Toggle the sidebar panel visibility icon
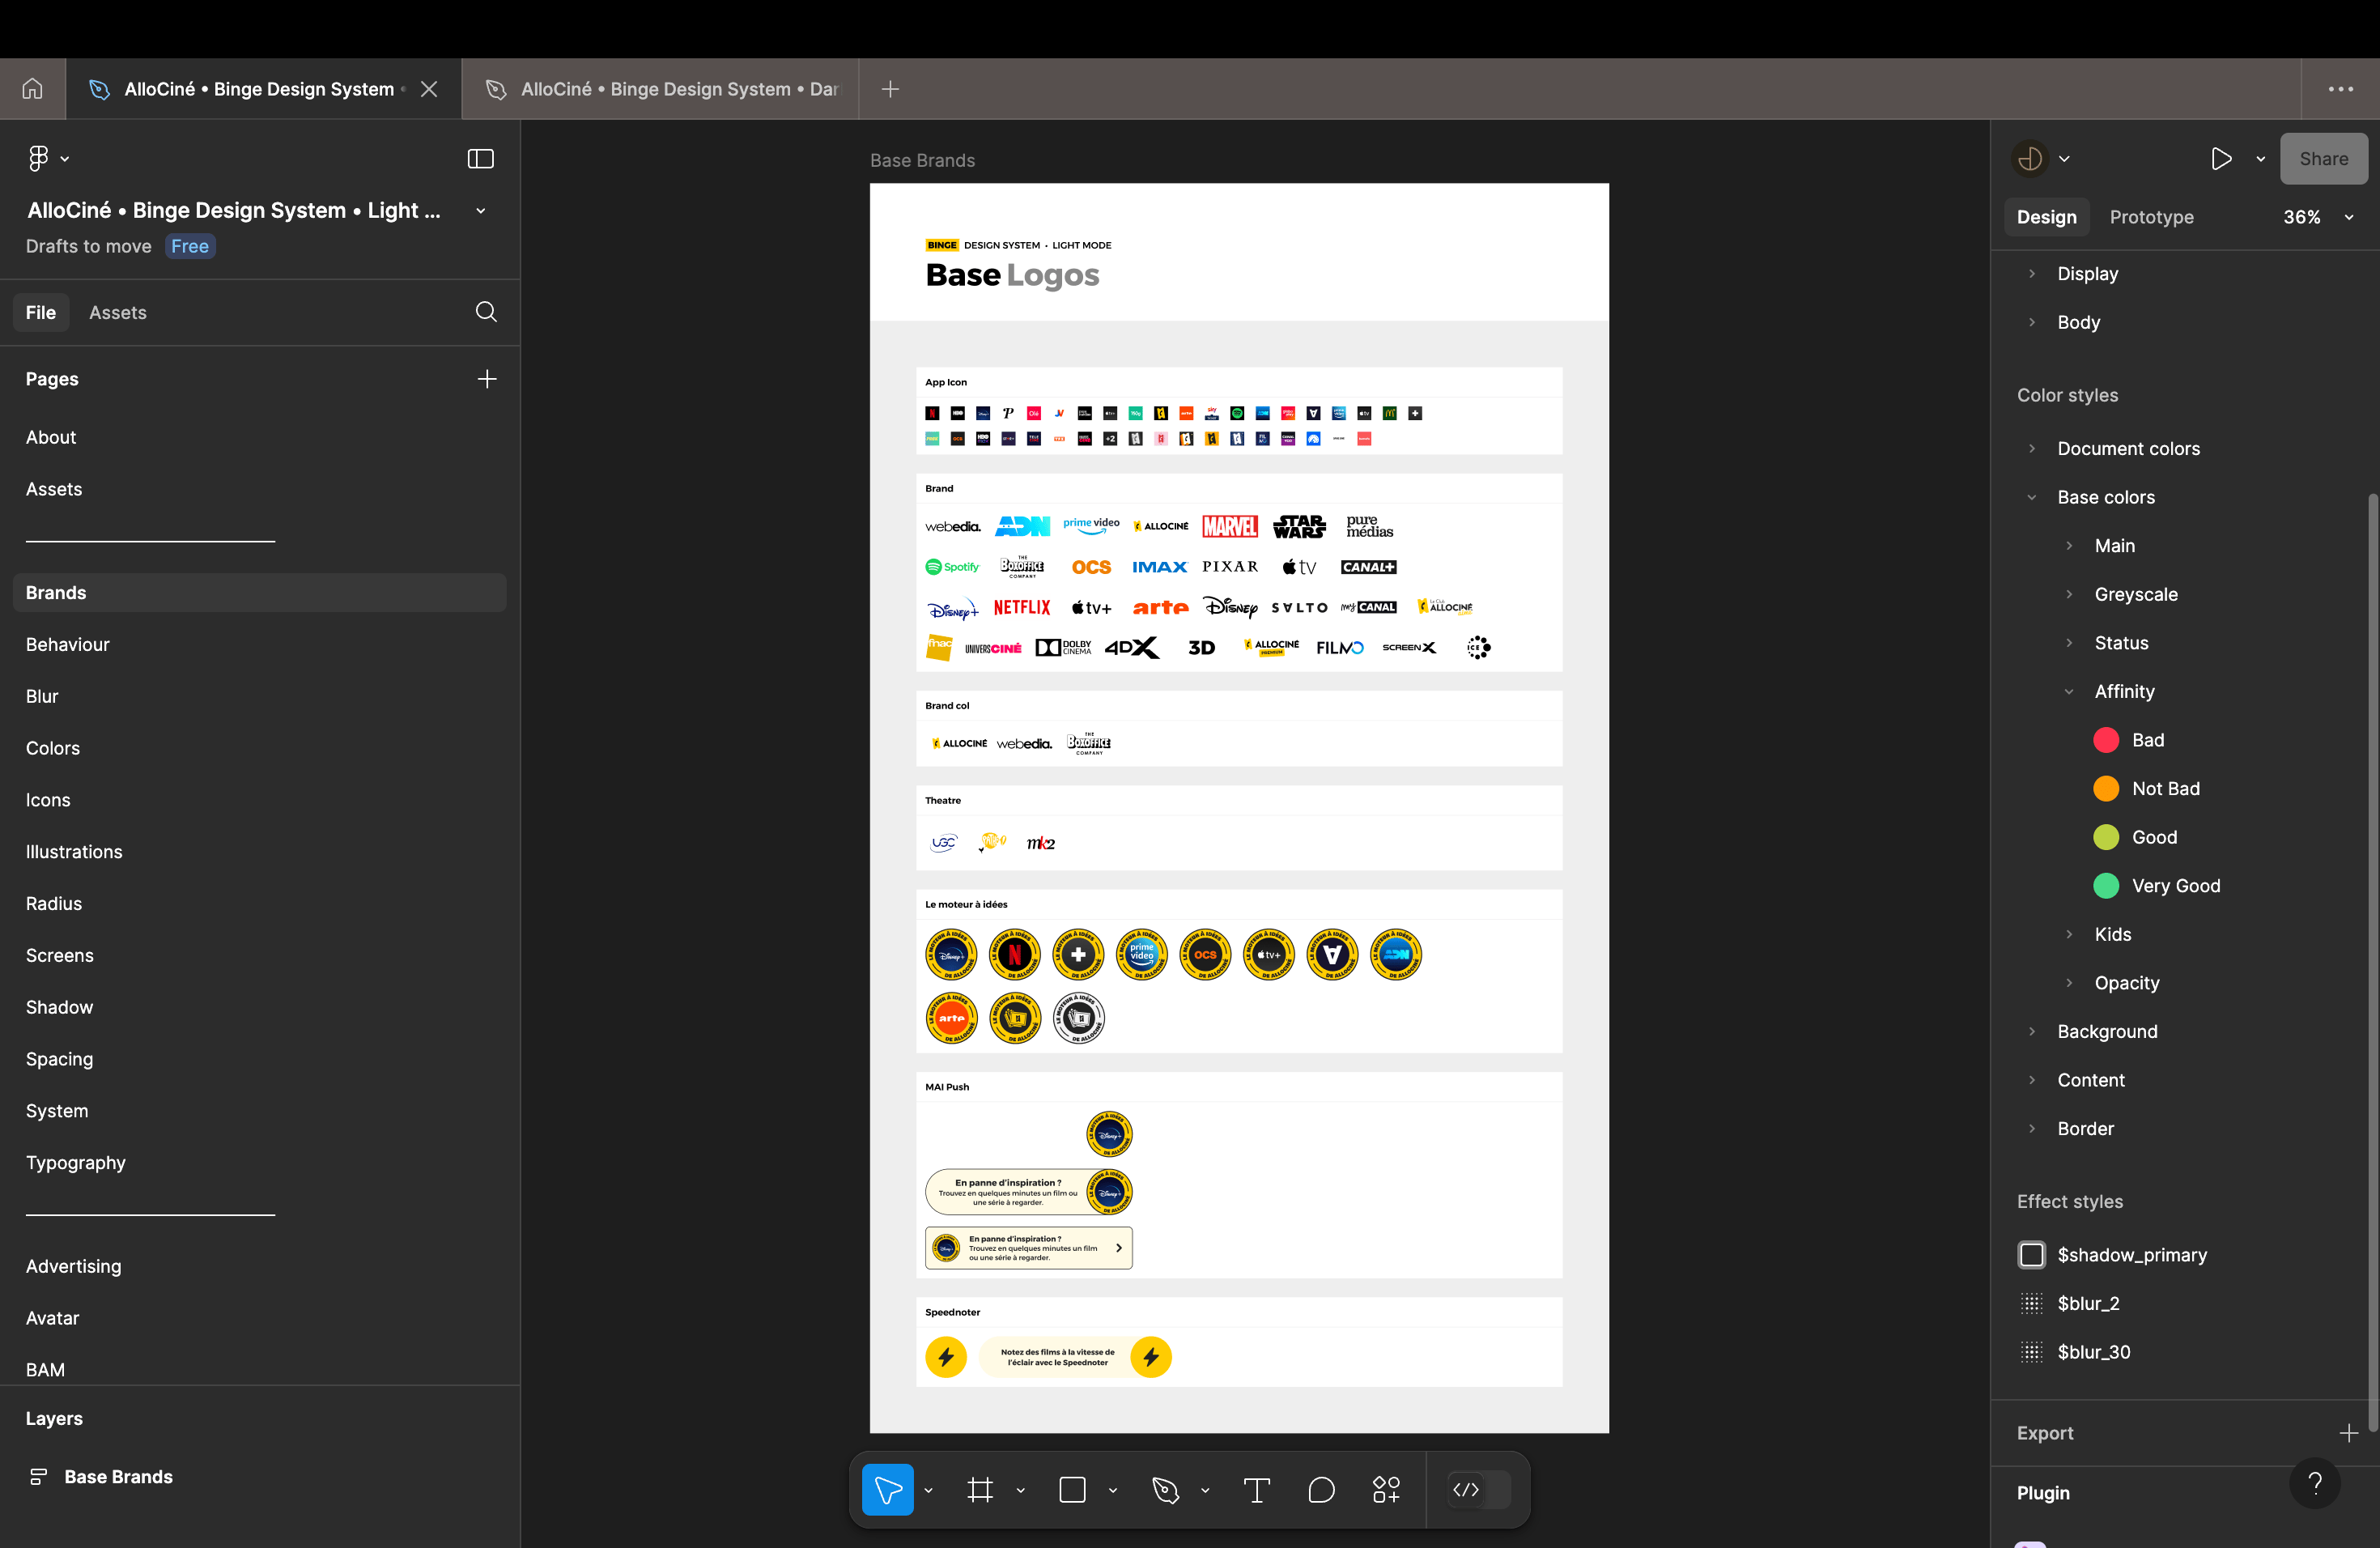The width and height of the screenshot is (2380, 1548). [x=481, y=159]
